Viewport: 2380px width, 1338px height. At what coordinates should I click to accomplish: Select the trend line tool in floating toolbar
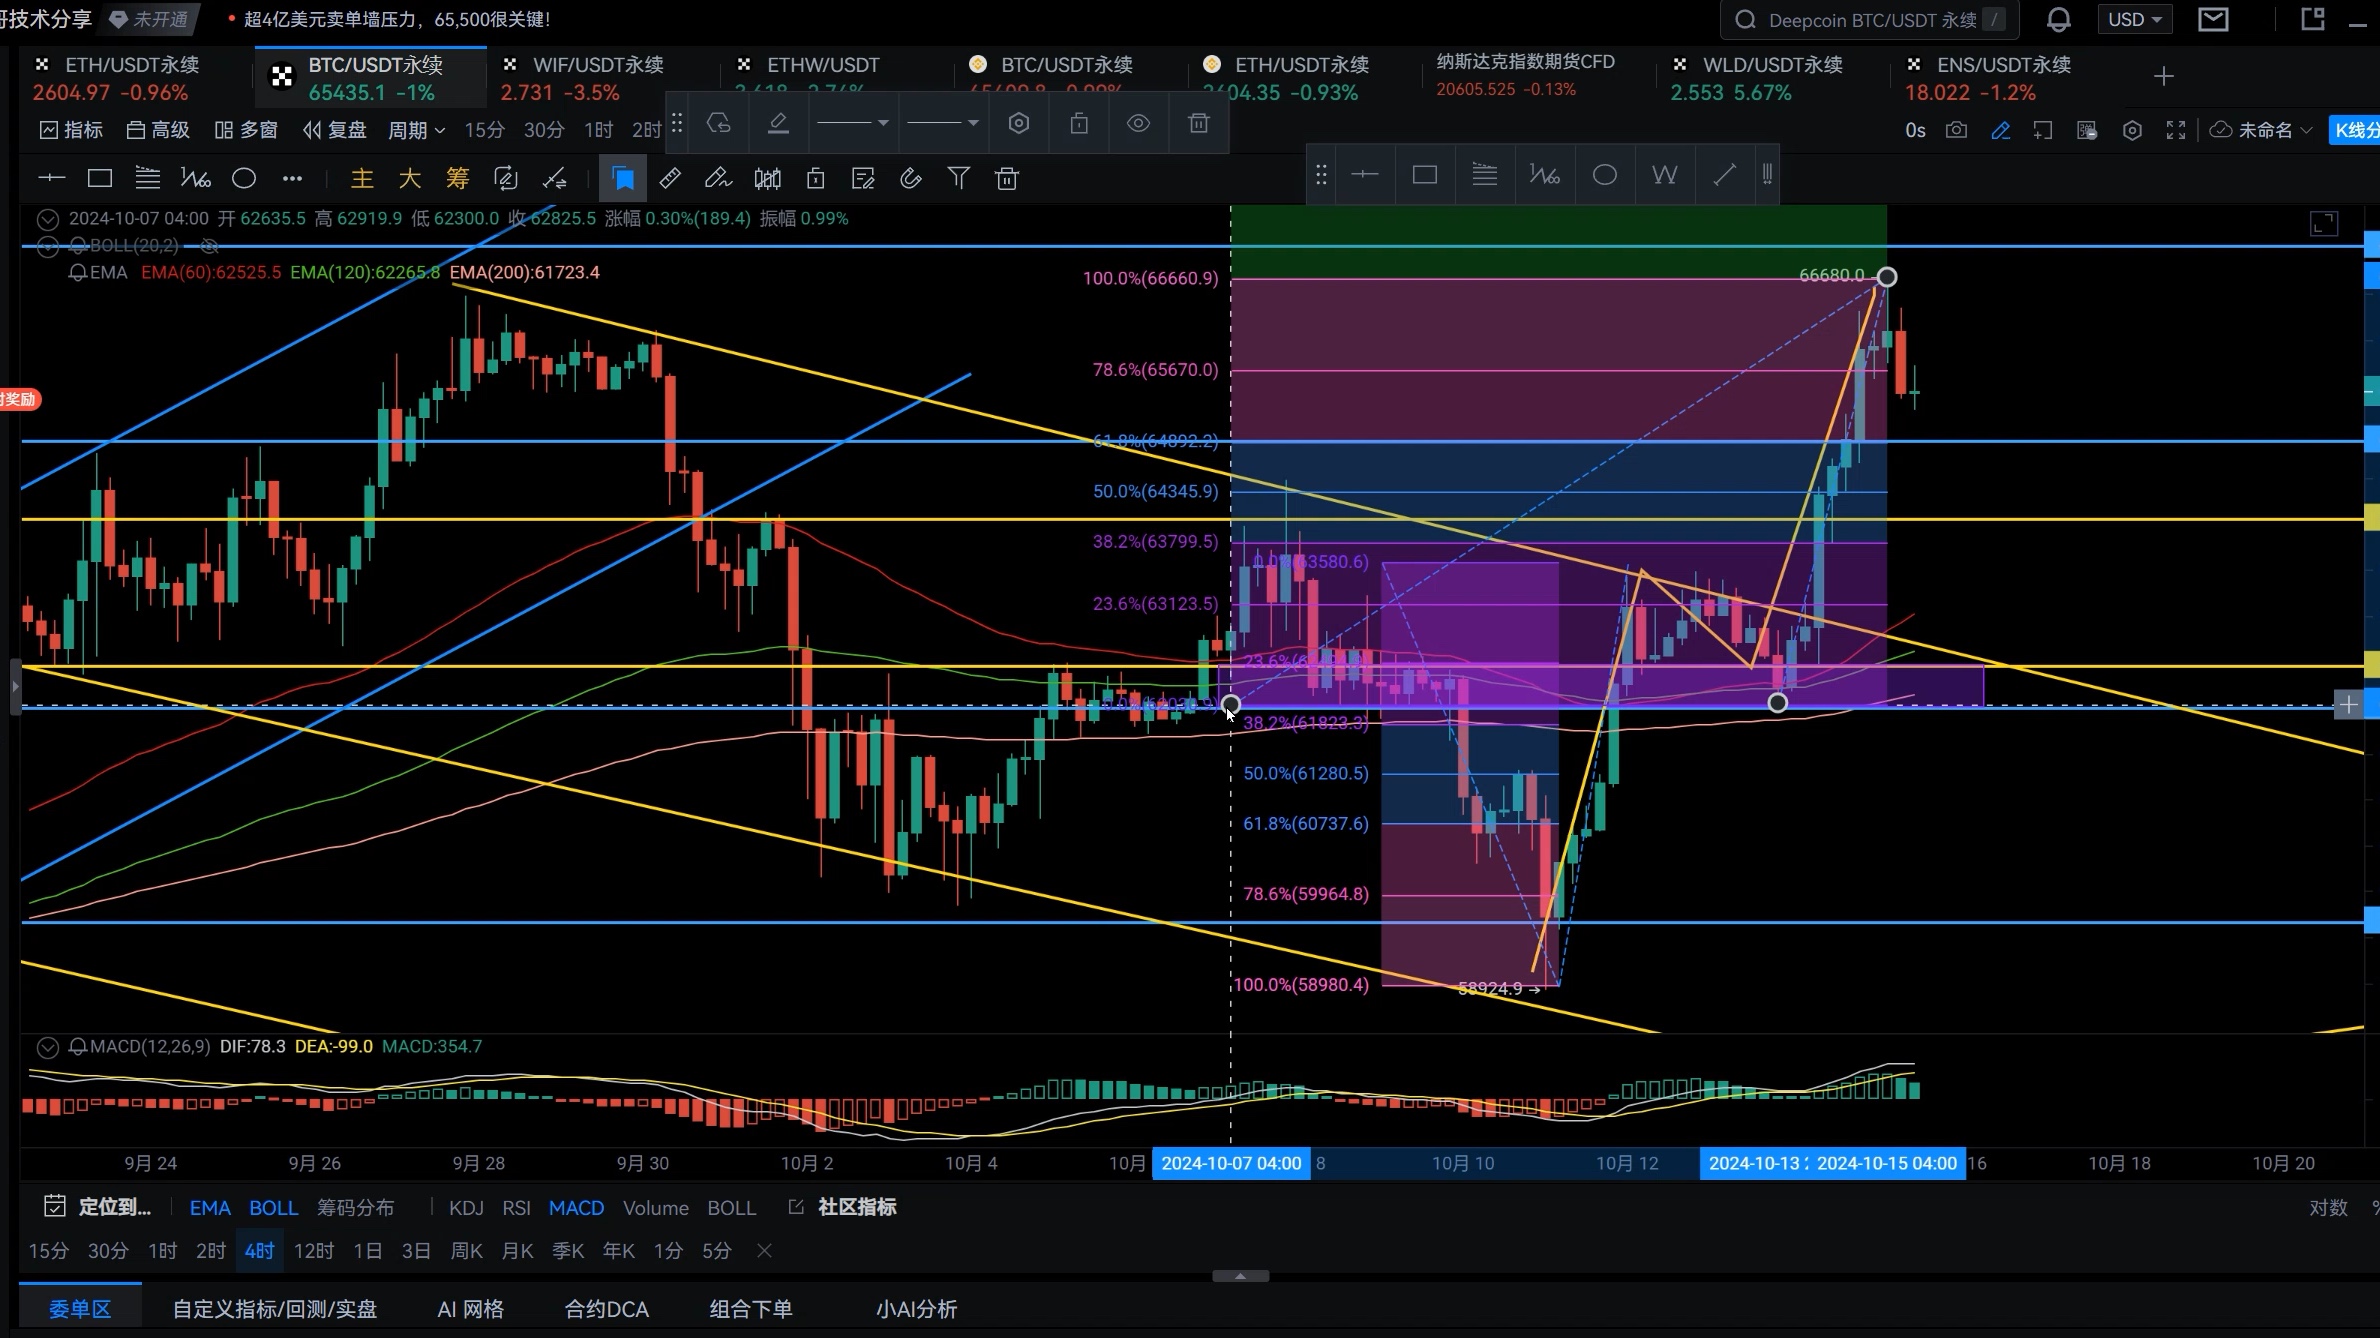[1725, 175]
